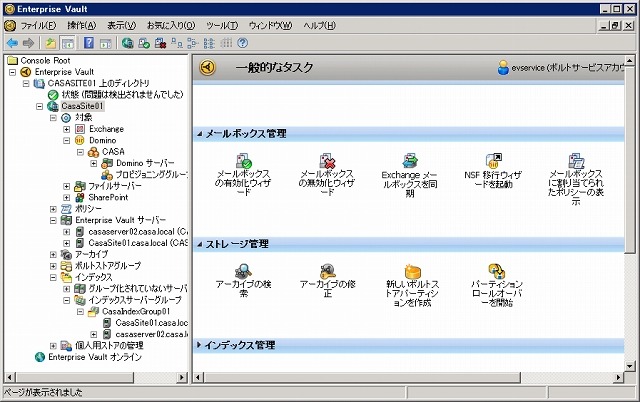Collapse the Enterprise Vault サーバー node
This screenshot has width=640, height=402.
coord(52,220)
